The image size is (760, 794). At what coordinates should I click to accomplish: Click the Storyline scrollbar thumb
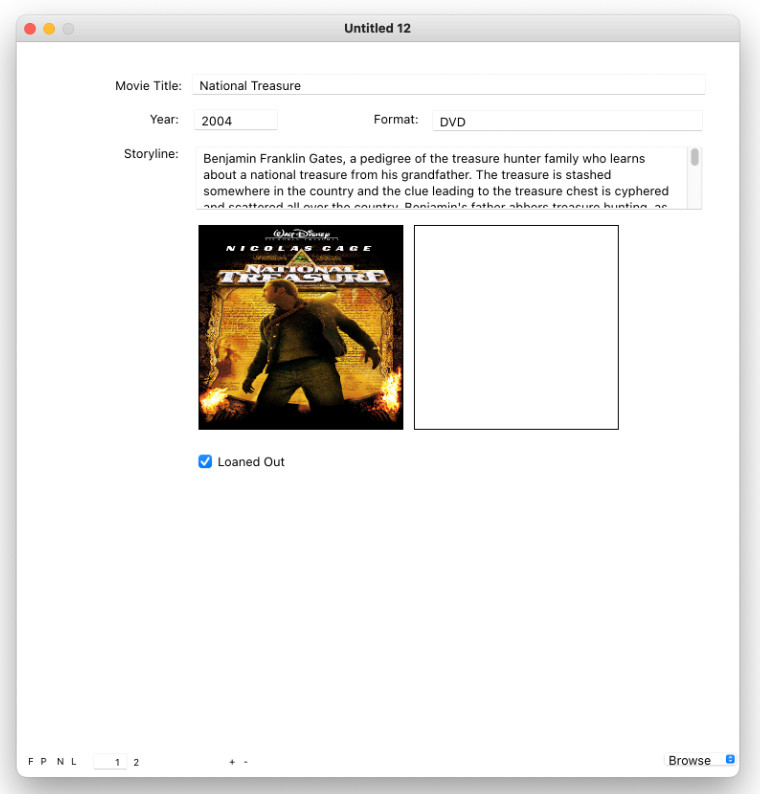tap(695, 157)
